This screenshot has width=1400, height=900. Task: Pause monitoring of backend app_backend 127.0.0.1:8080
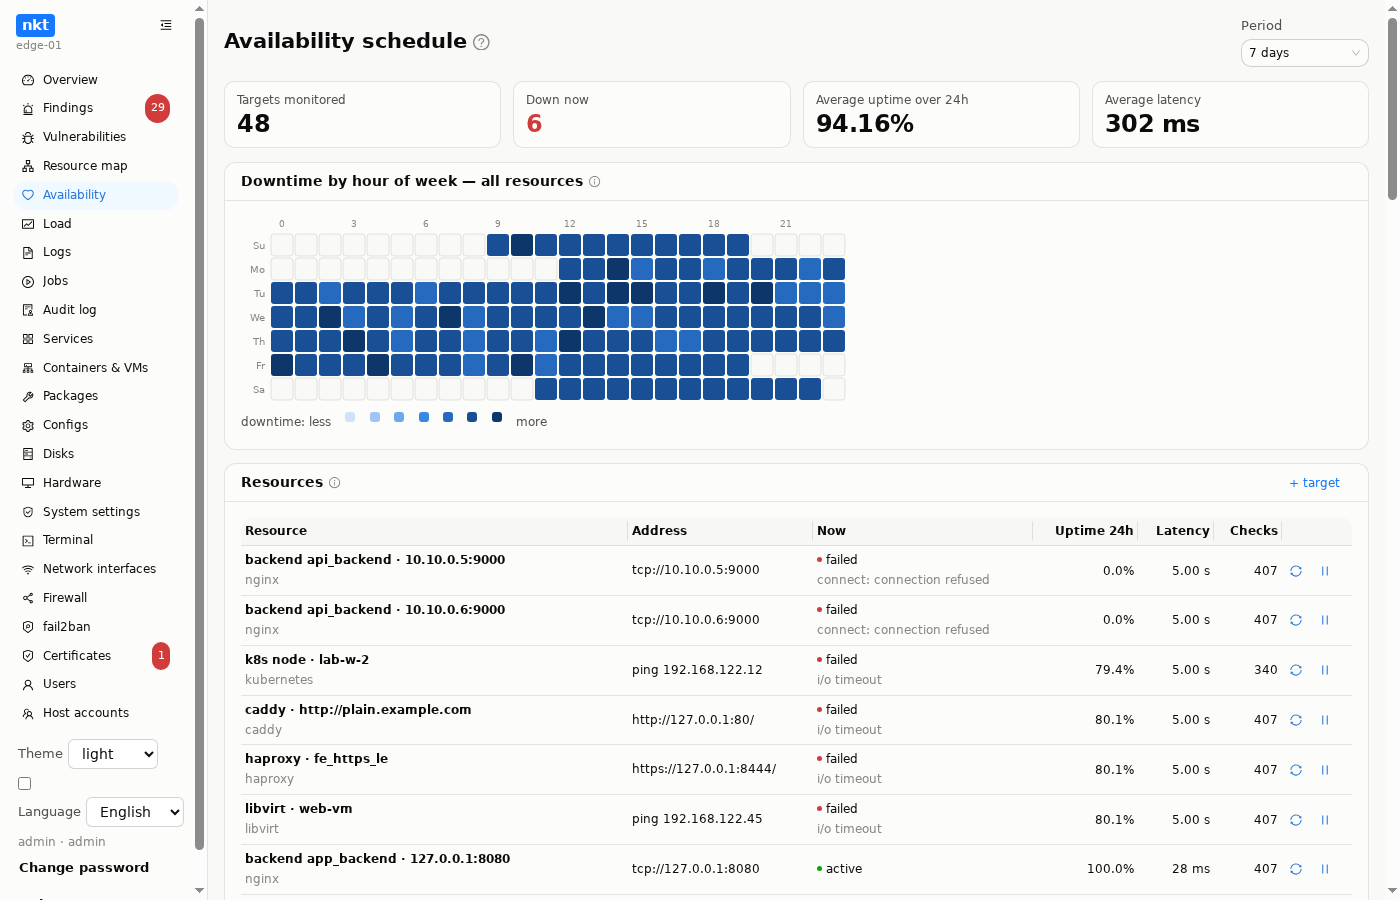tap(1325, 869)
